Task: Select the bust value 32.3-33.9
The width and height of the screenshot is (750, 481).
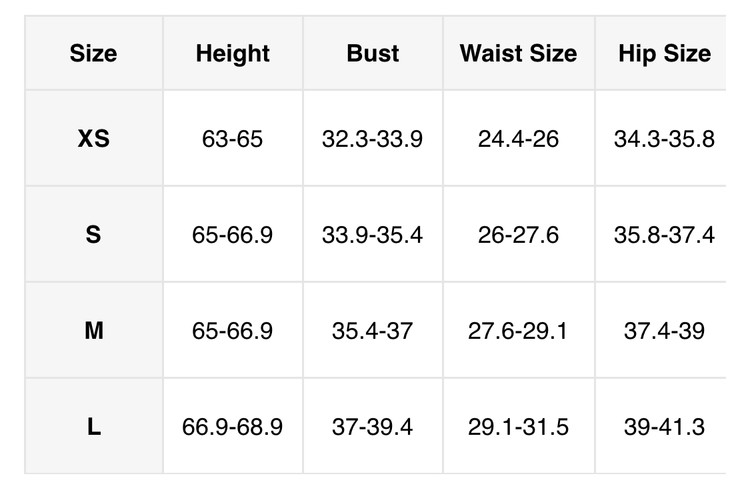Action: point(372,139)
